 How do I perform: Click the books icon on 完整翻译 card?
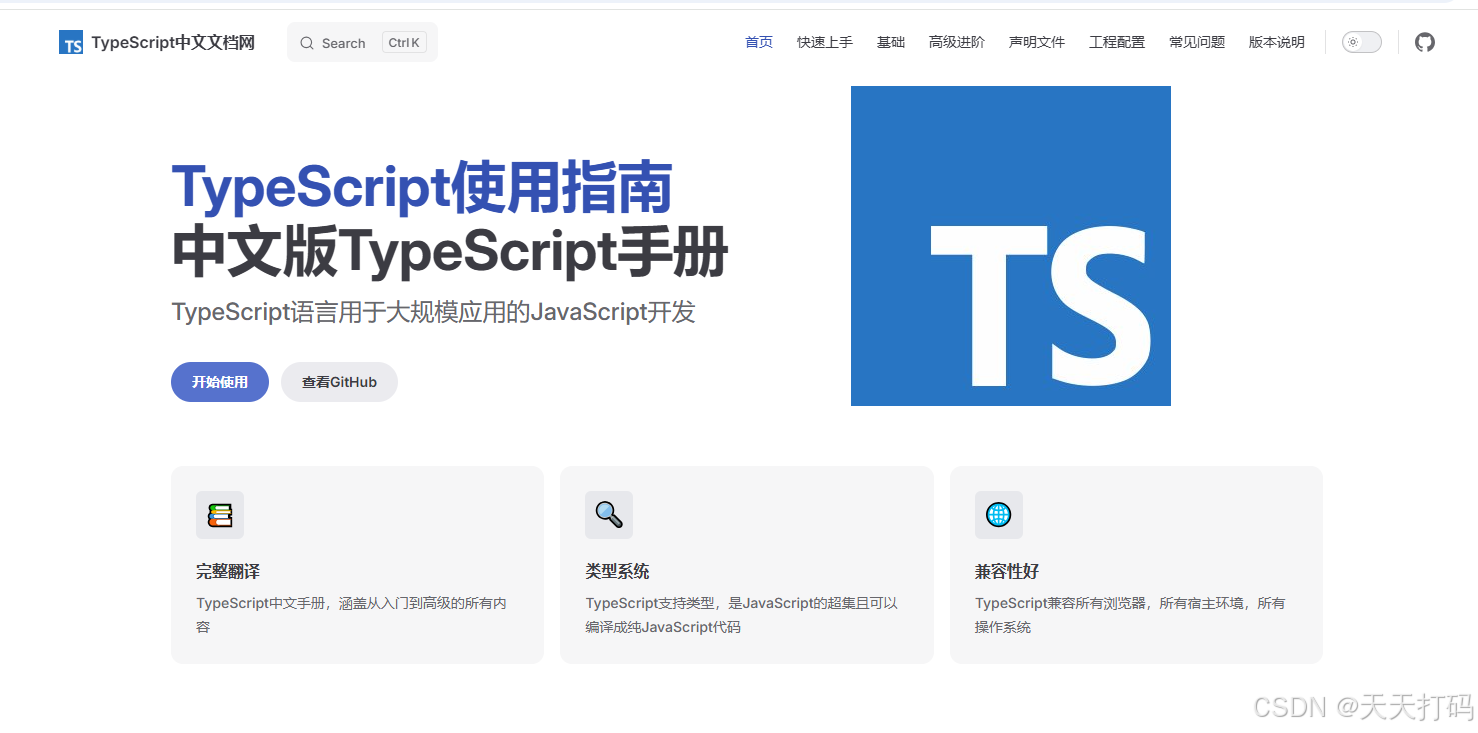[220, 515]
